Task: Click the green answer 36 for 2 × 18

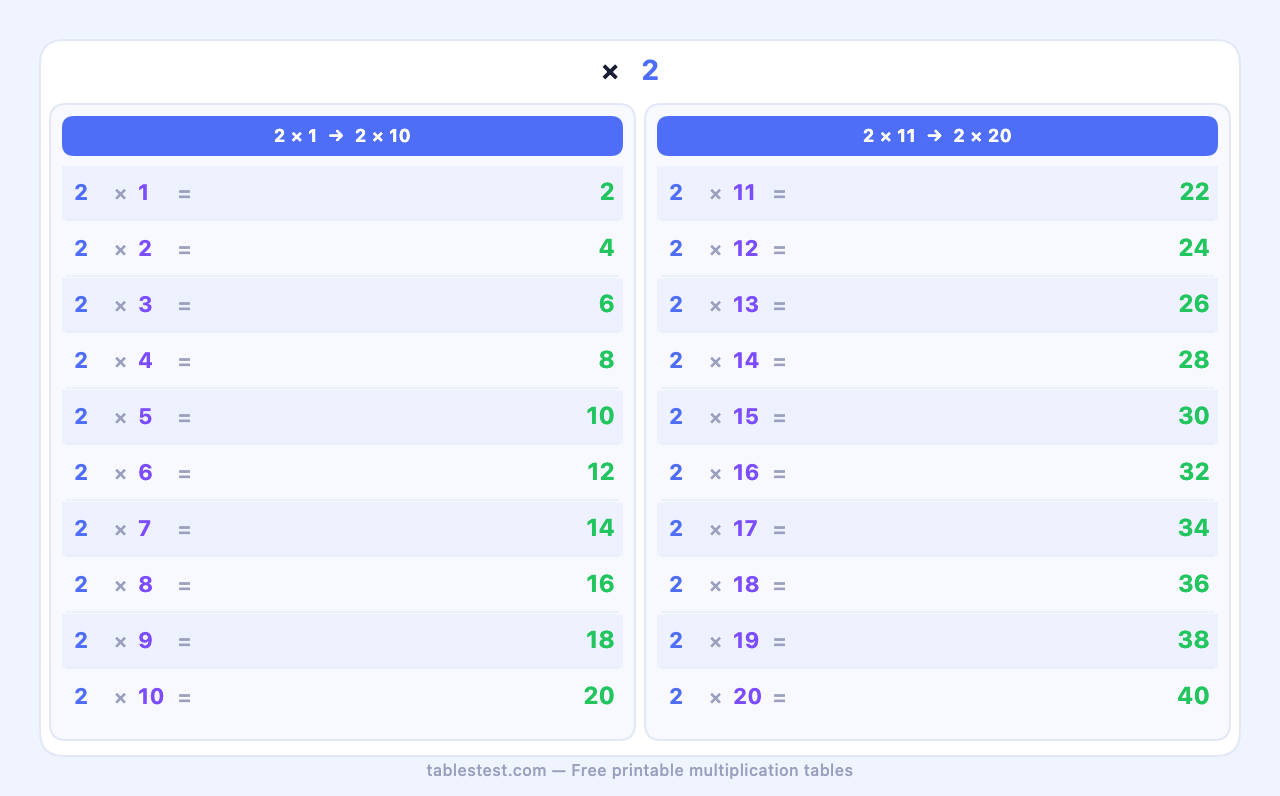Action: [1194, 584]
